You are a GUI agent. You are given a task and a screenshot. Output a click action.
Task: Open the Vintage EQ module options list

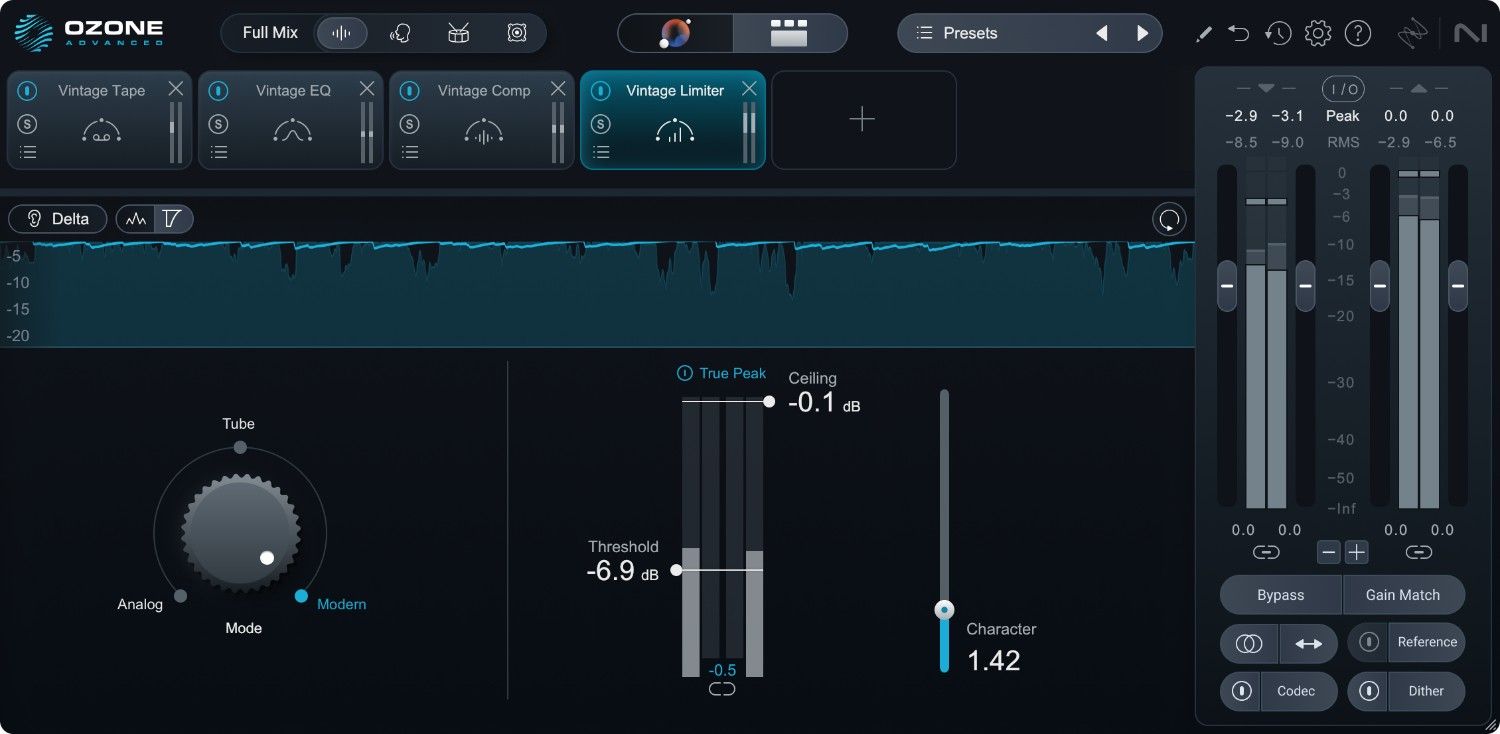[x=218, y=152]
